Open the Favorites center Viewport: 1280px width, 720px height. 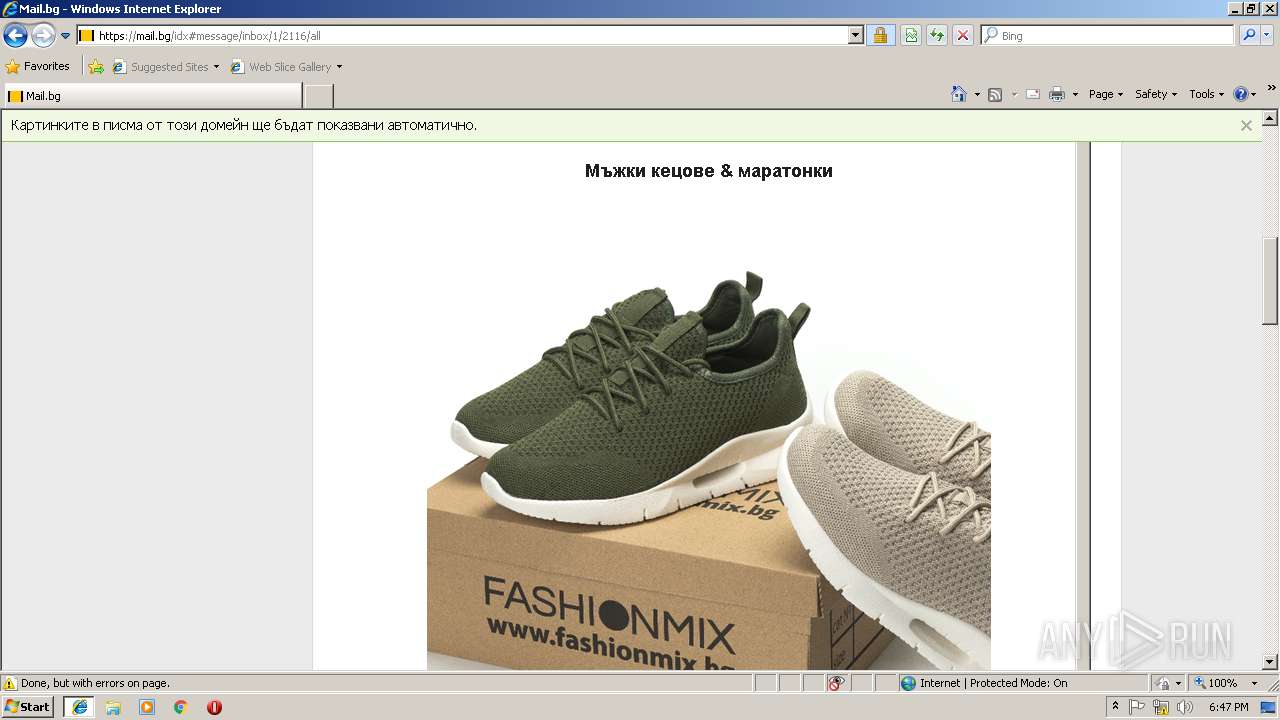[38, 66]
